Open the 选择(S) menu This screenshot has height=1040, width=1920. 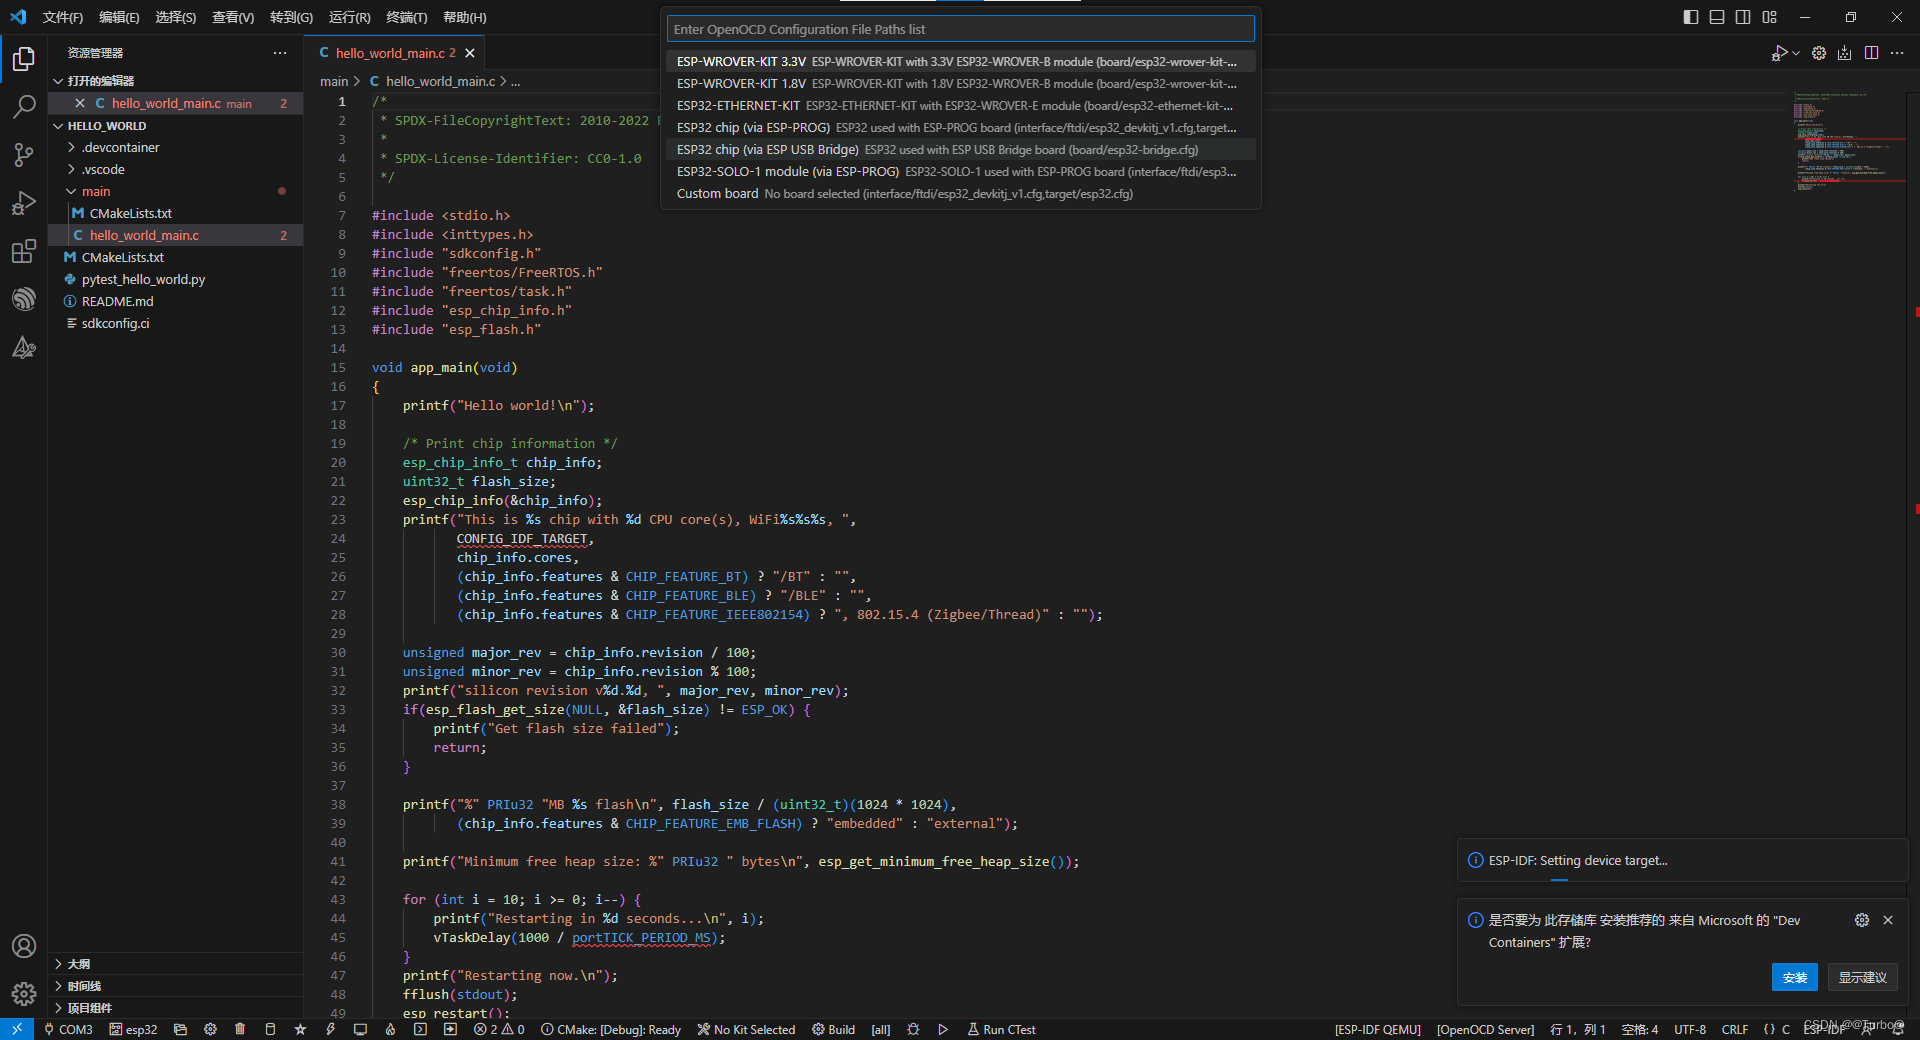(x=176, y=17)
